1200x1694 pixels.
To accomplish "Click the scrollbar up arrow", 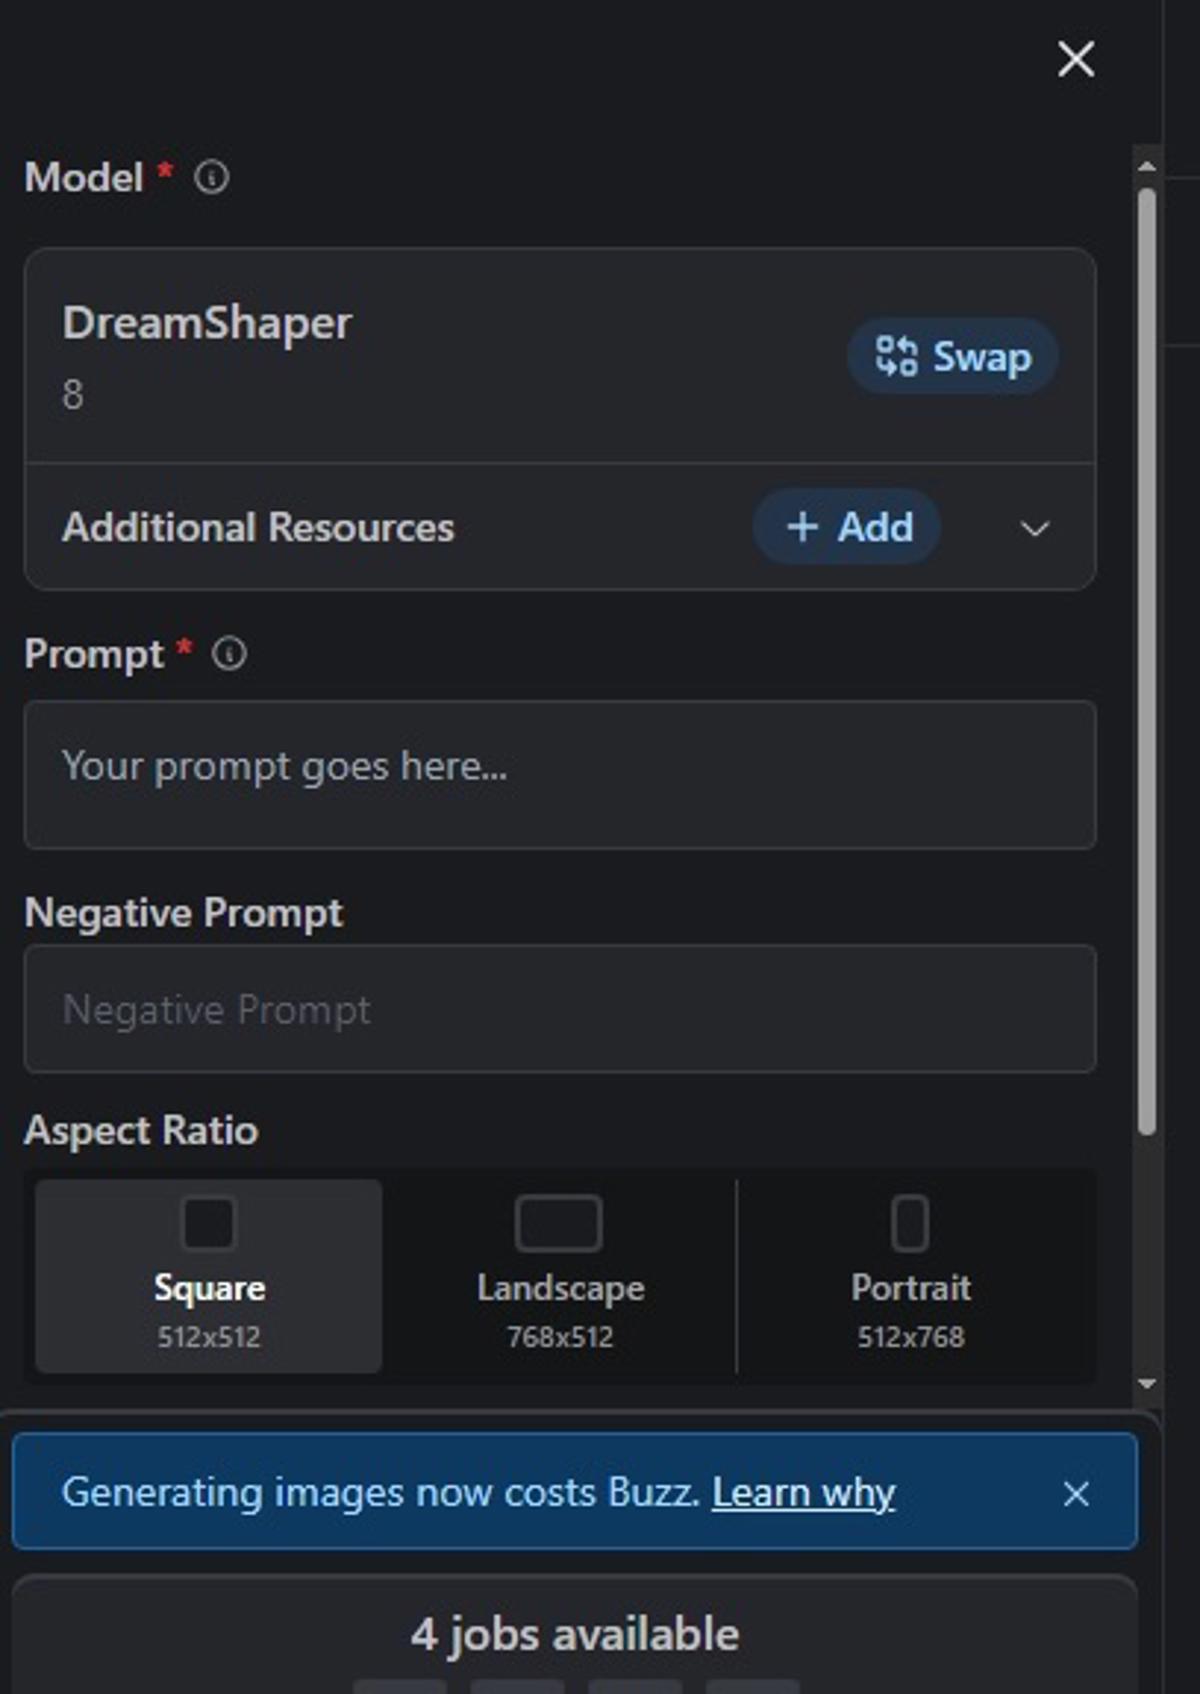I will [x=1147, y=166].
